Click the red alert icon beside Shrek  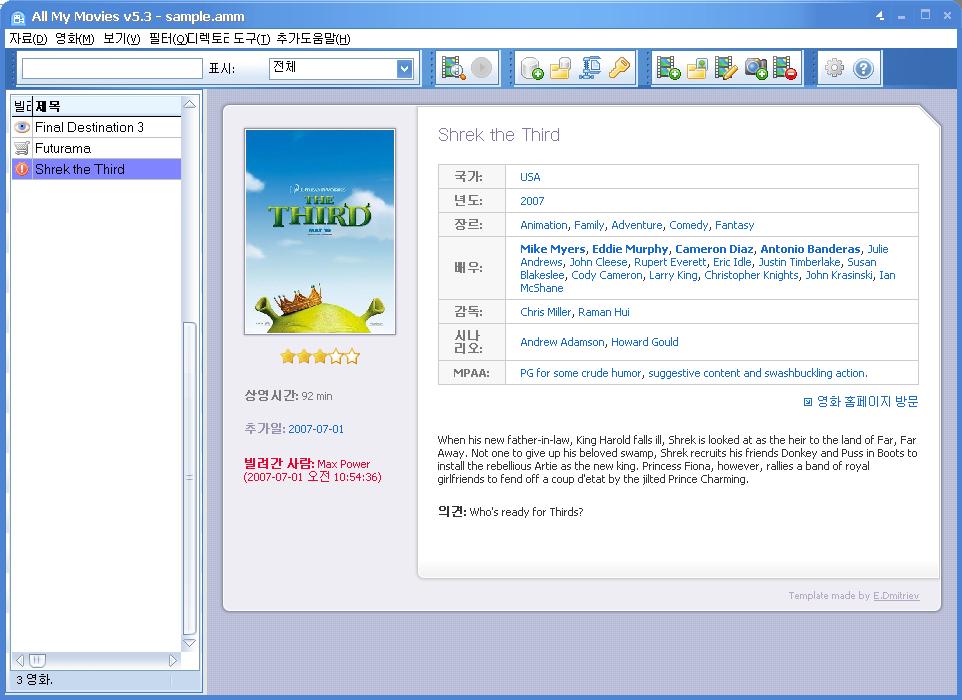[x=22, y=169]
